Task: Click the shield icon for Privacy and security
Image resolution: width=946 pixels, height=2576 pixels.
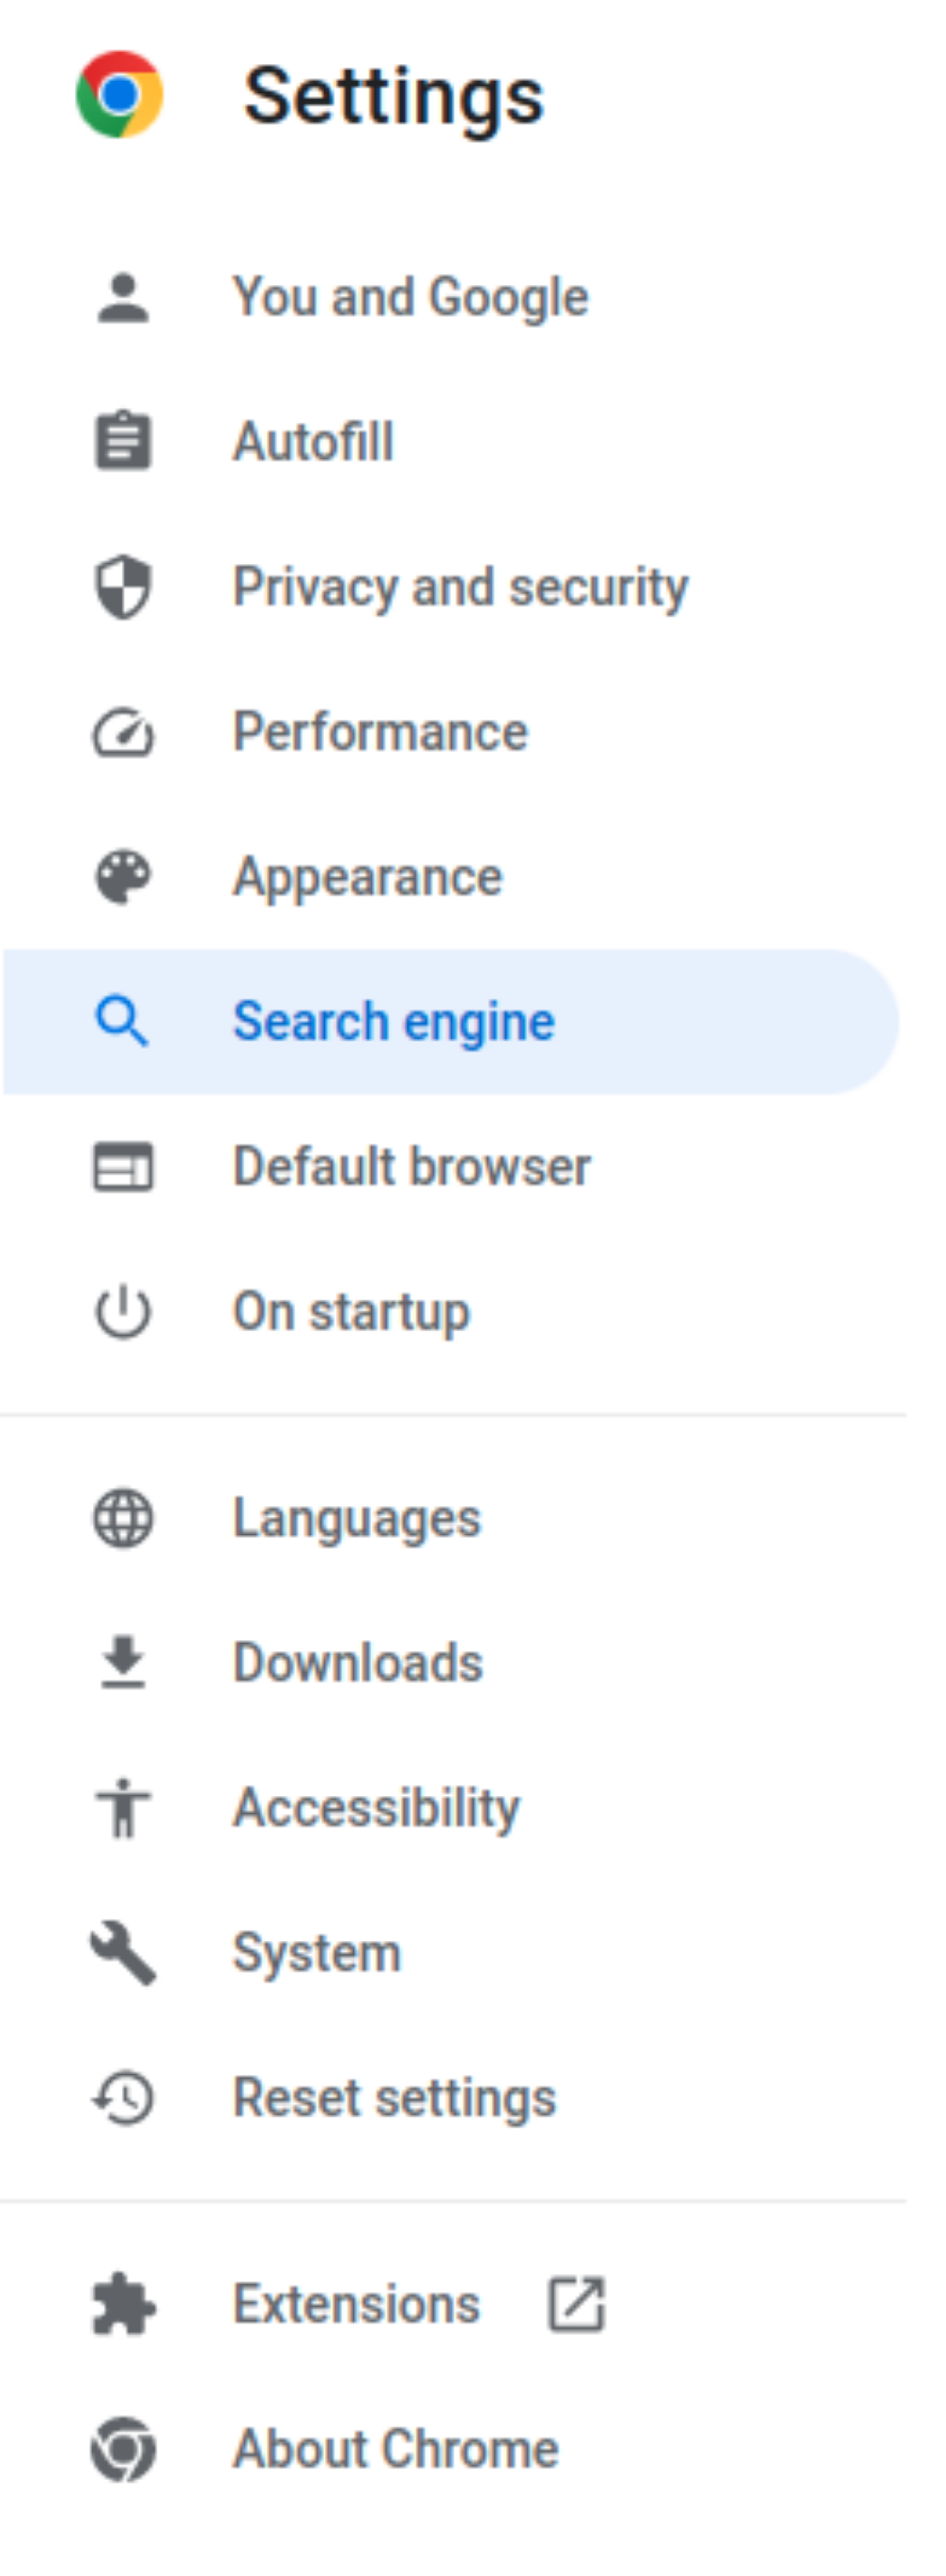Action: pyautogui.click(x=123, y=587)
